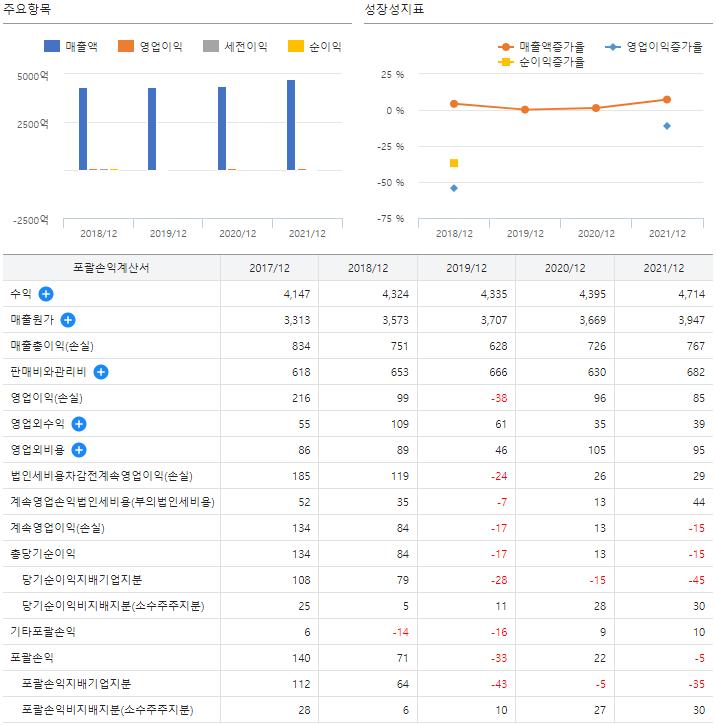The width and height of the screenshot is (716, 725).
Task: Toggle 영업이익 orange legend swatch
Action: [x=126, y=46]
